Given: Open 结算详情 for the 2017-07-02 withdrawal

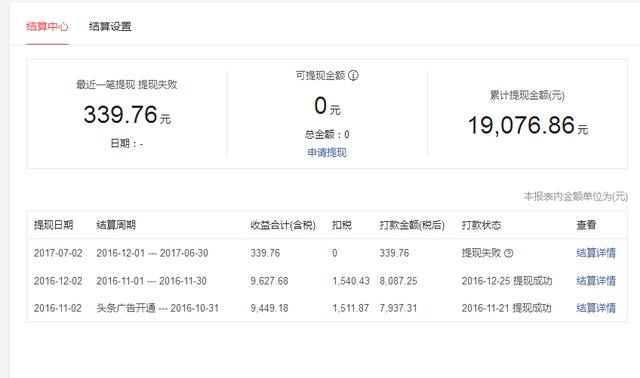Looking at the screenshot, I should pos(596,253).
